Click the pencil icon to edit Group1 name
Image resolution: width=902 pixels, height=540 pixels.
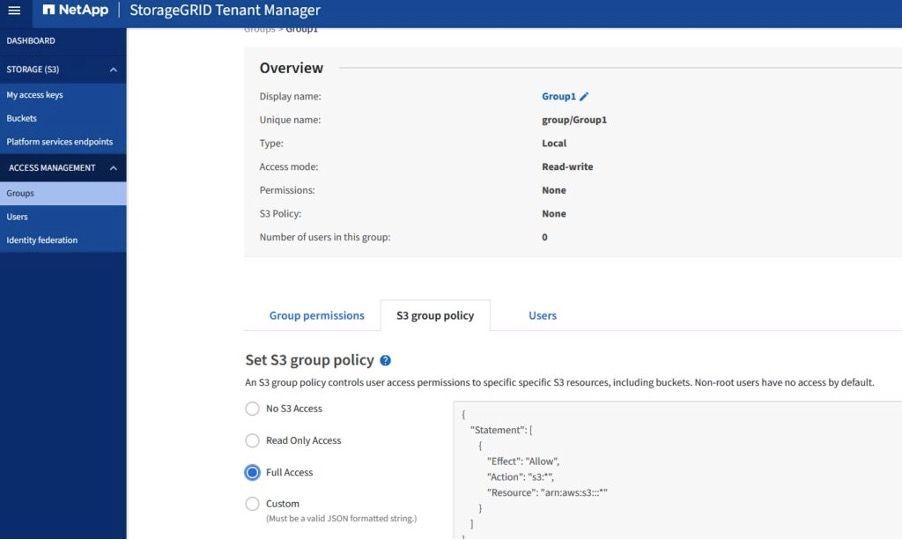[x=584, y=97]
